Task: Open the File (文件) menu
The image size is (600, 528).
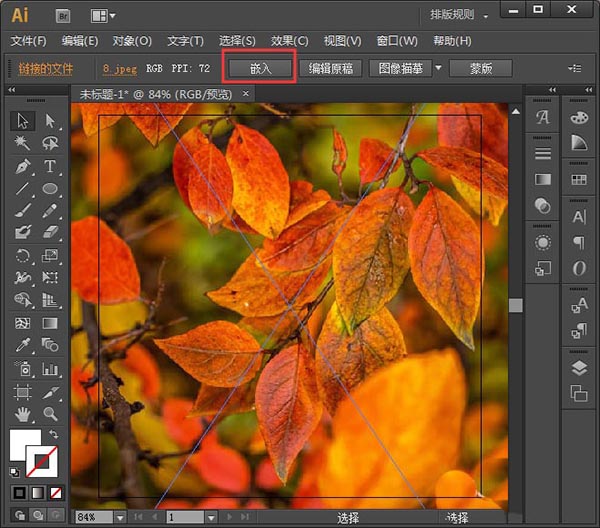Action: pos(28,41)
